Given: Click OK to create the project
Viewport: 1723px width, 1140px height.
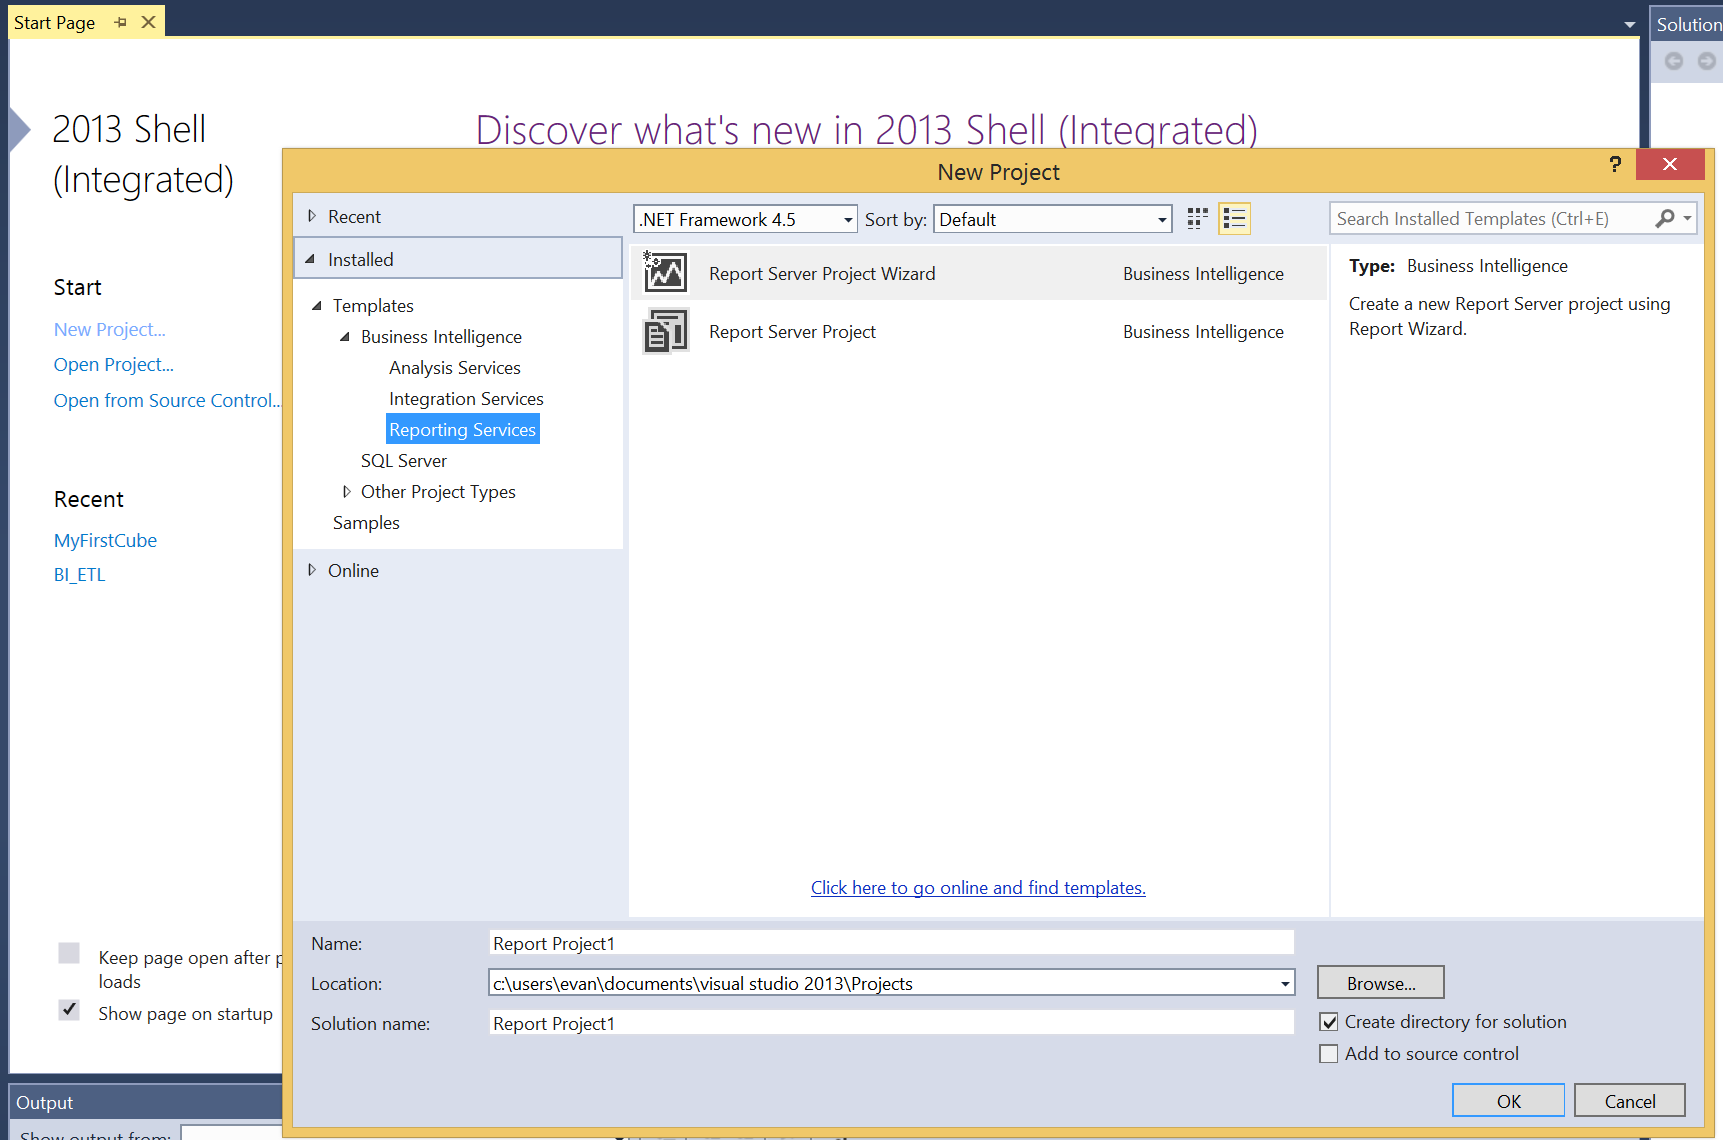Looking at the screenshot, I should coord(1508,1101).
